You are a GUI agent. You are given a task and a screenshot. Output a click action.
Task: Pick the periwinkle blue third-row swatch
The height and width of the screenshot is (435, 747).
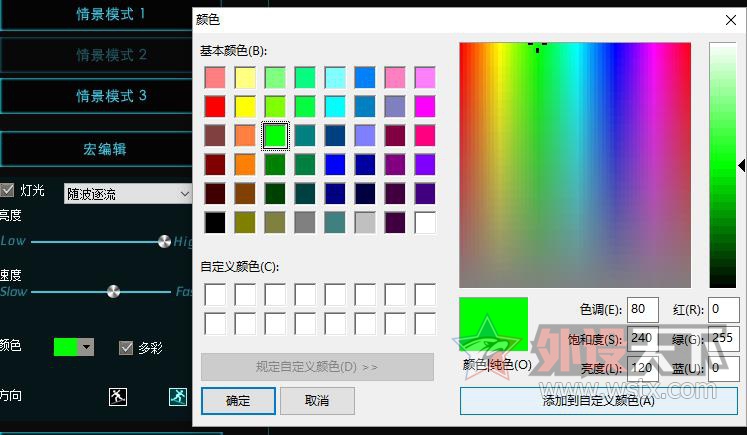coord(365,136)
